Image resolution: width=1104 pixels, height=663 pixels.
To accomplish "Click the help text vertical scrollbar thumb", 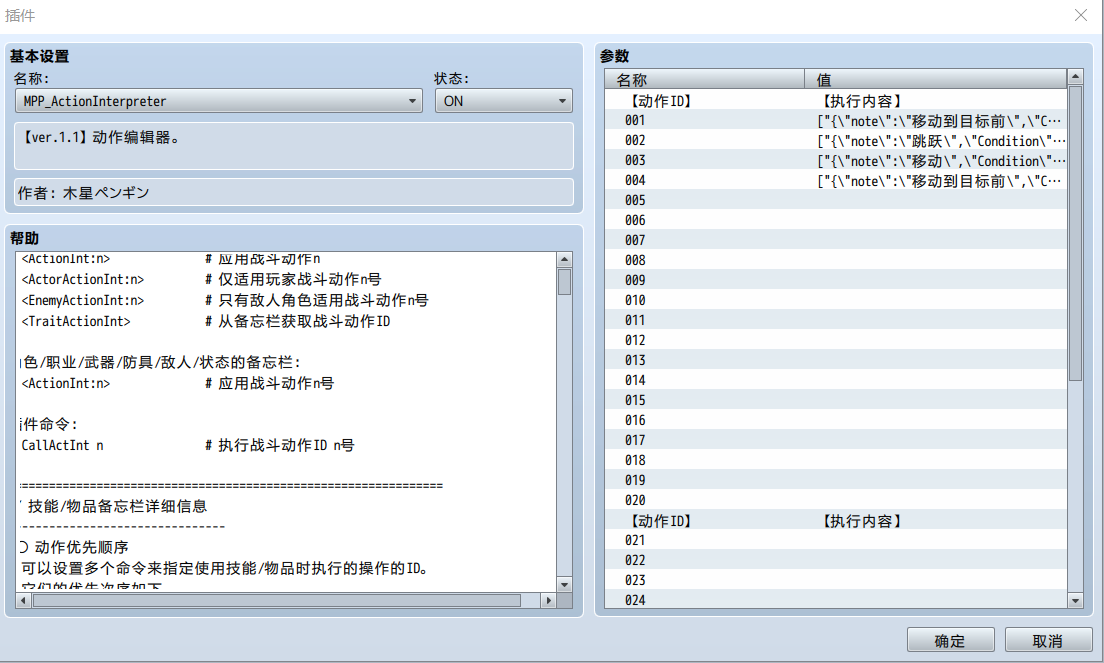I will point(565,282).
